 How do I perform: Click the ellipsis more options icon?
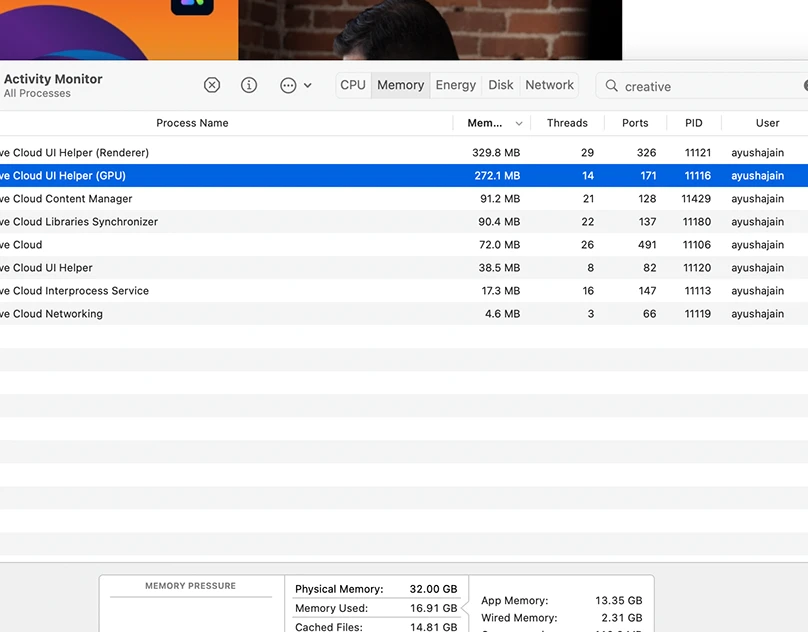[x=288, y=86]
